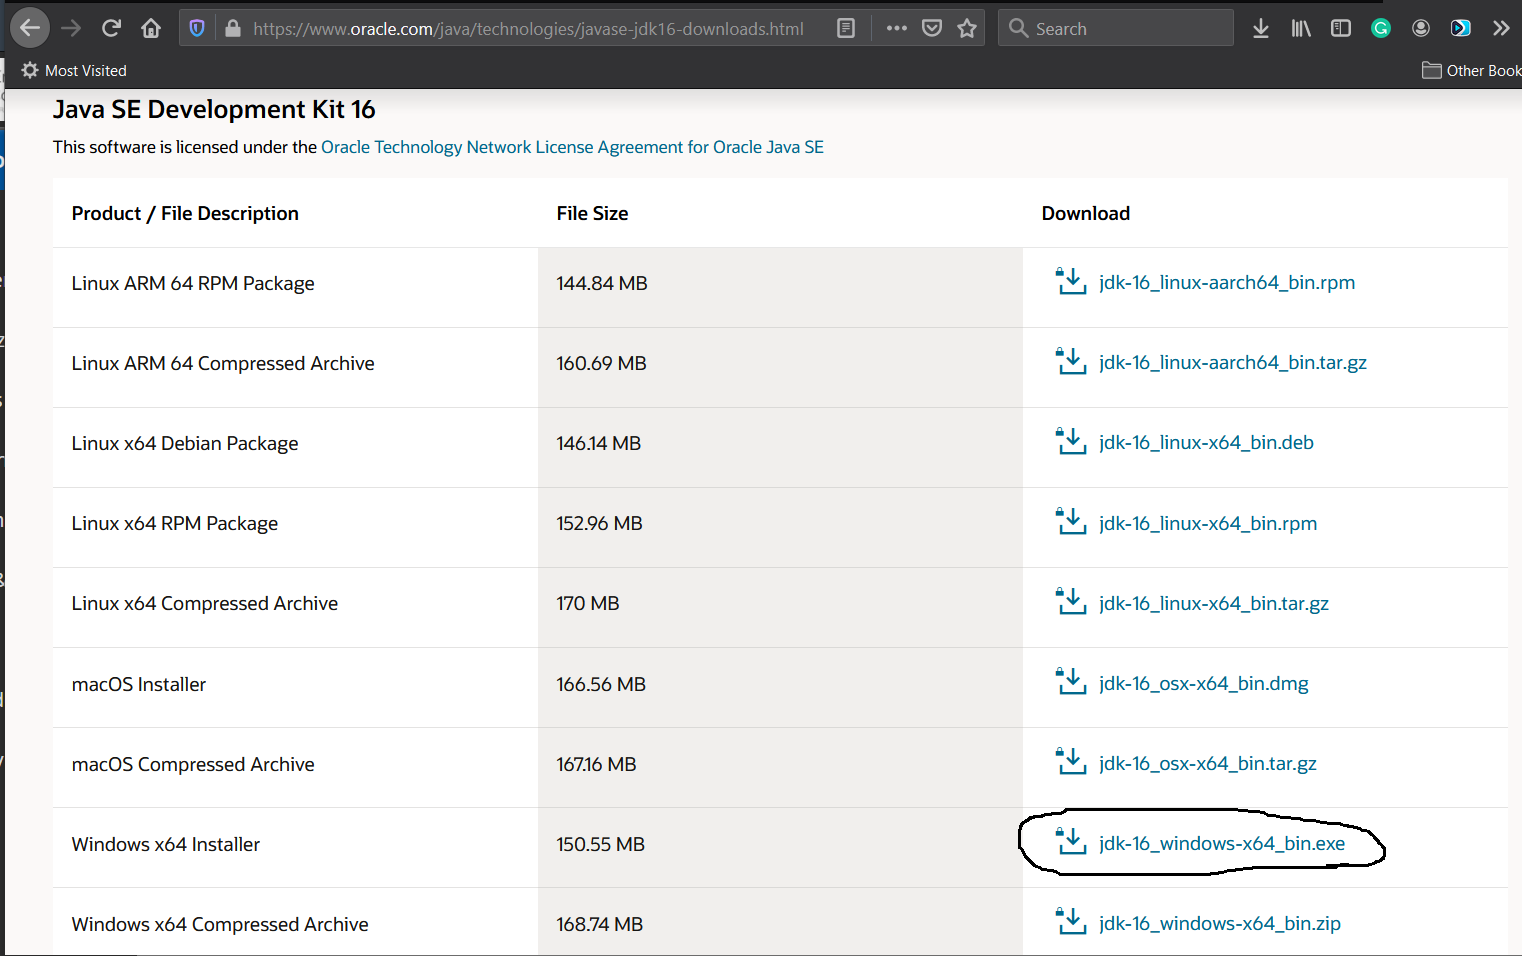Download jdk-16_linux-aarch64_bin.rpm
Screen dimensions: 1522x956
pos(1227,283)
